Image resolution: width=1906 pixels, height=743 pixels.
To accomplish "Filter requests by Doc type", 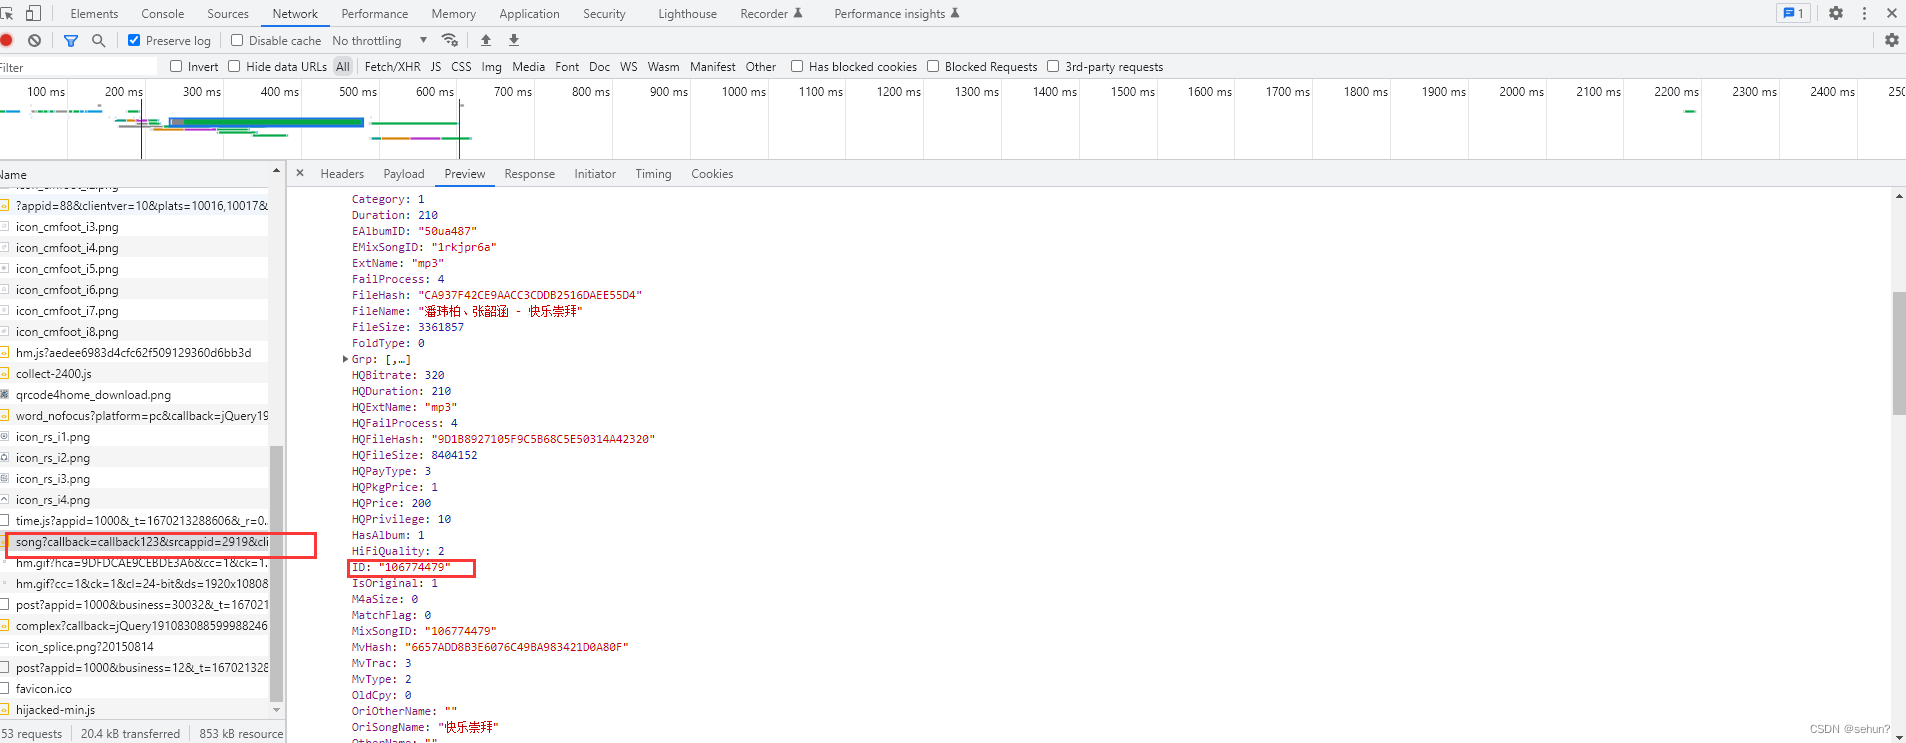I will 599,67.
